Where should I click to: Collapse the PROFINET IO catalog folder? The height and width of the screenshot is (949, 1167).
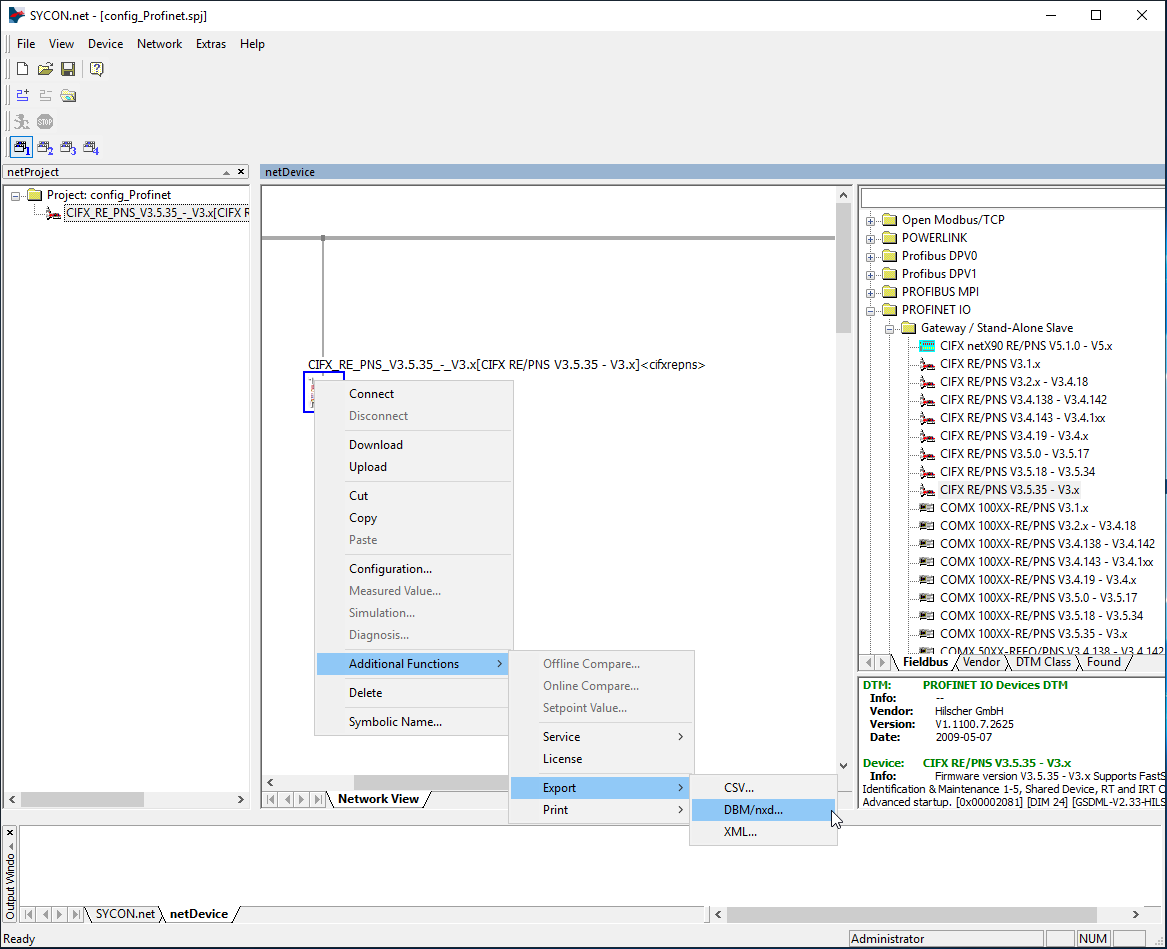pyautogui.click(x=871, y=310)
